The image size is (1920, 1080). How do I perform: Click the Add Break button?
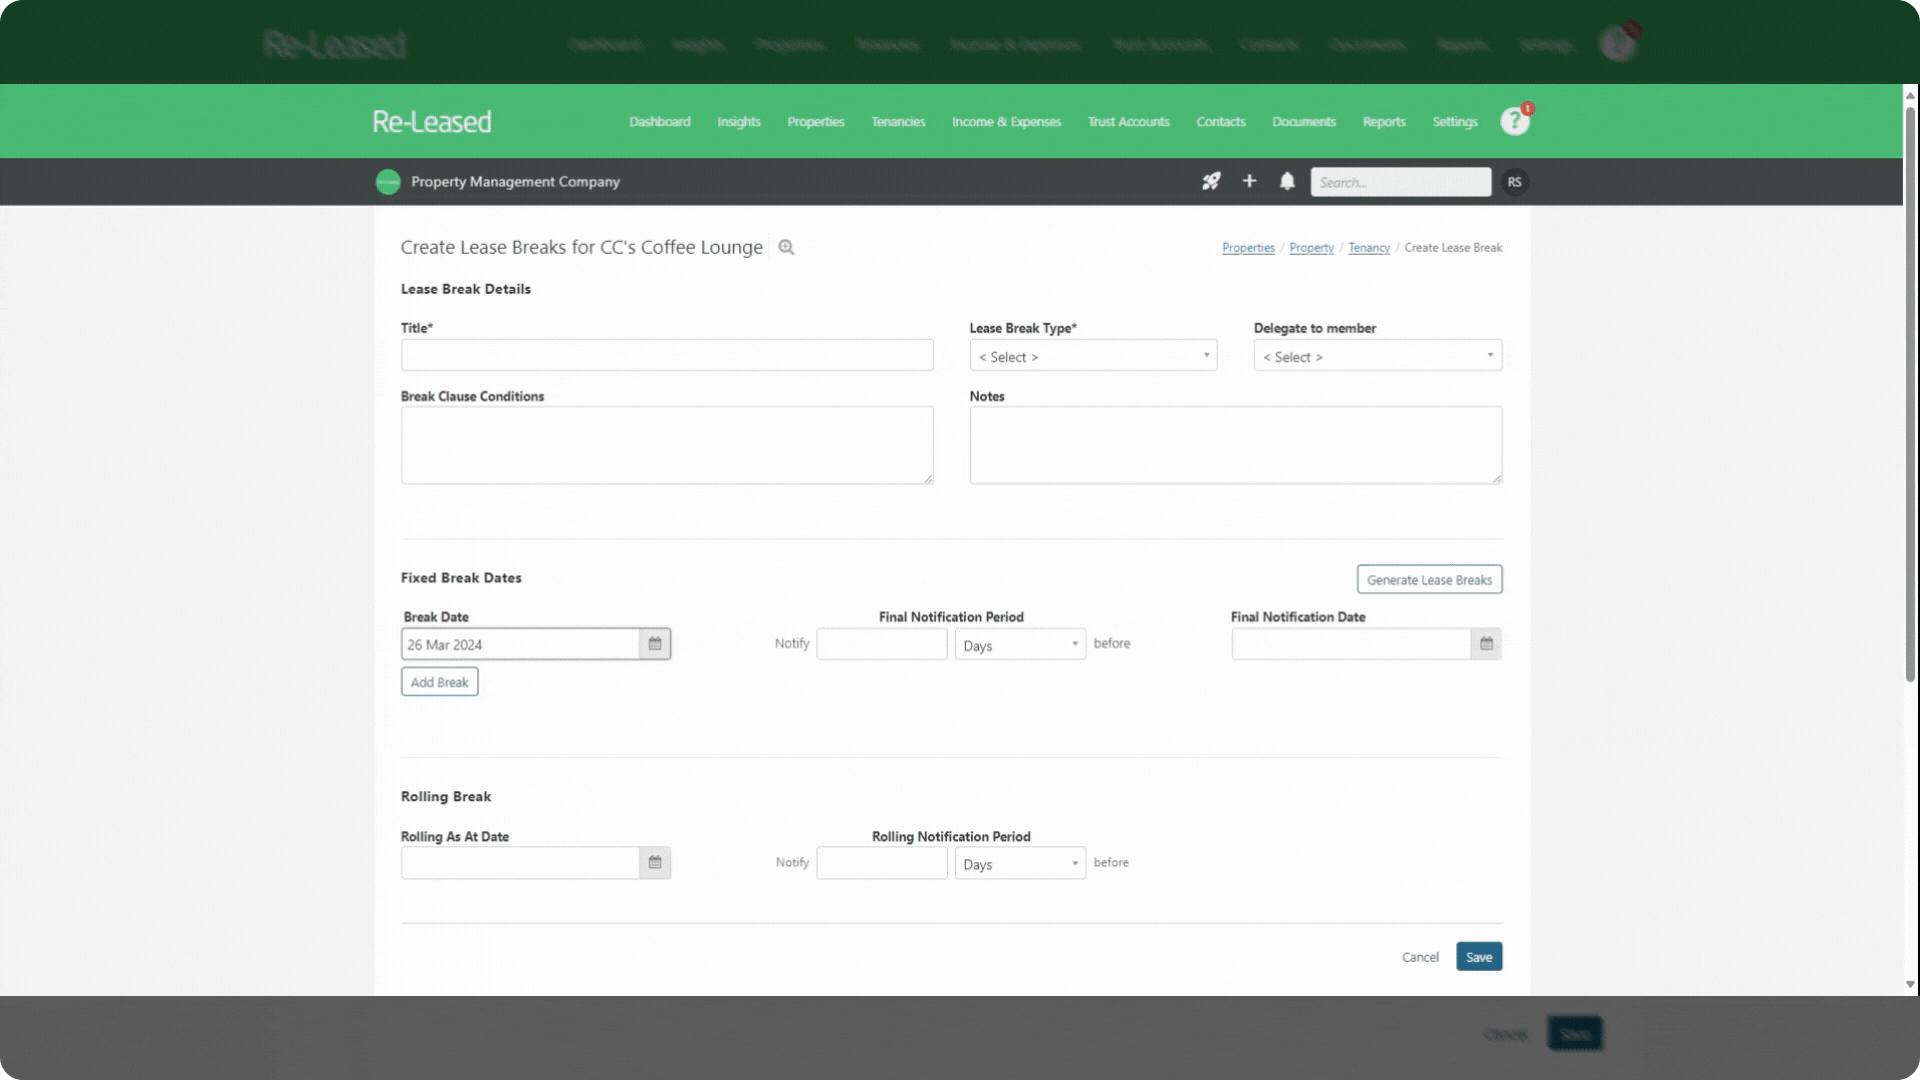pos(439,682)
